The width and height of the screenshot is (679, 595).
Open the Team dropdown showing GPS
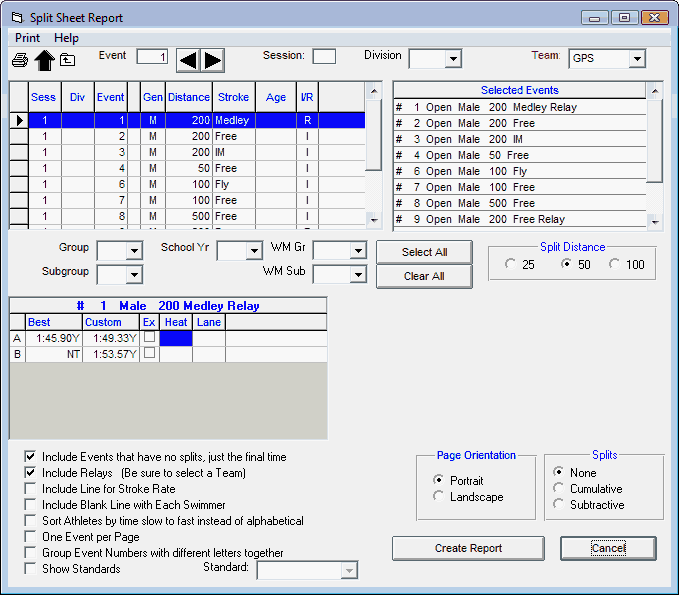[x=637, y=59]
